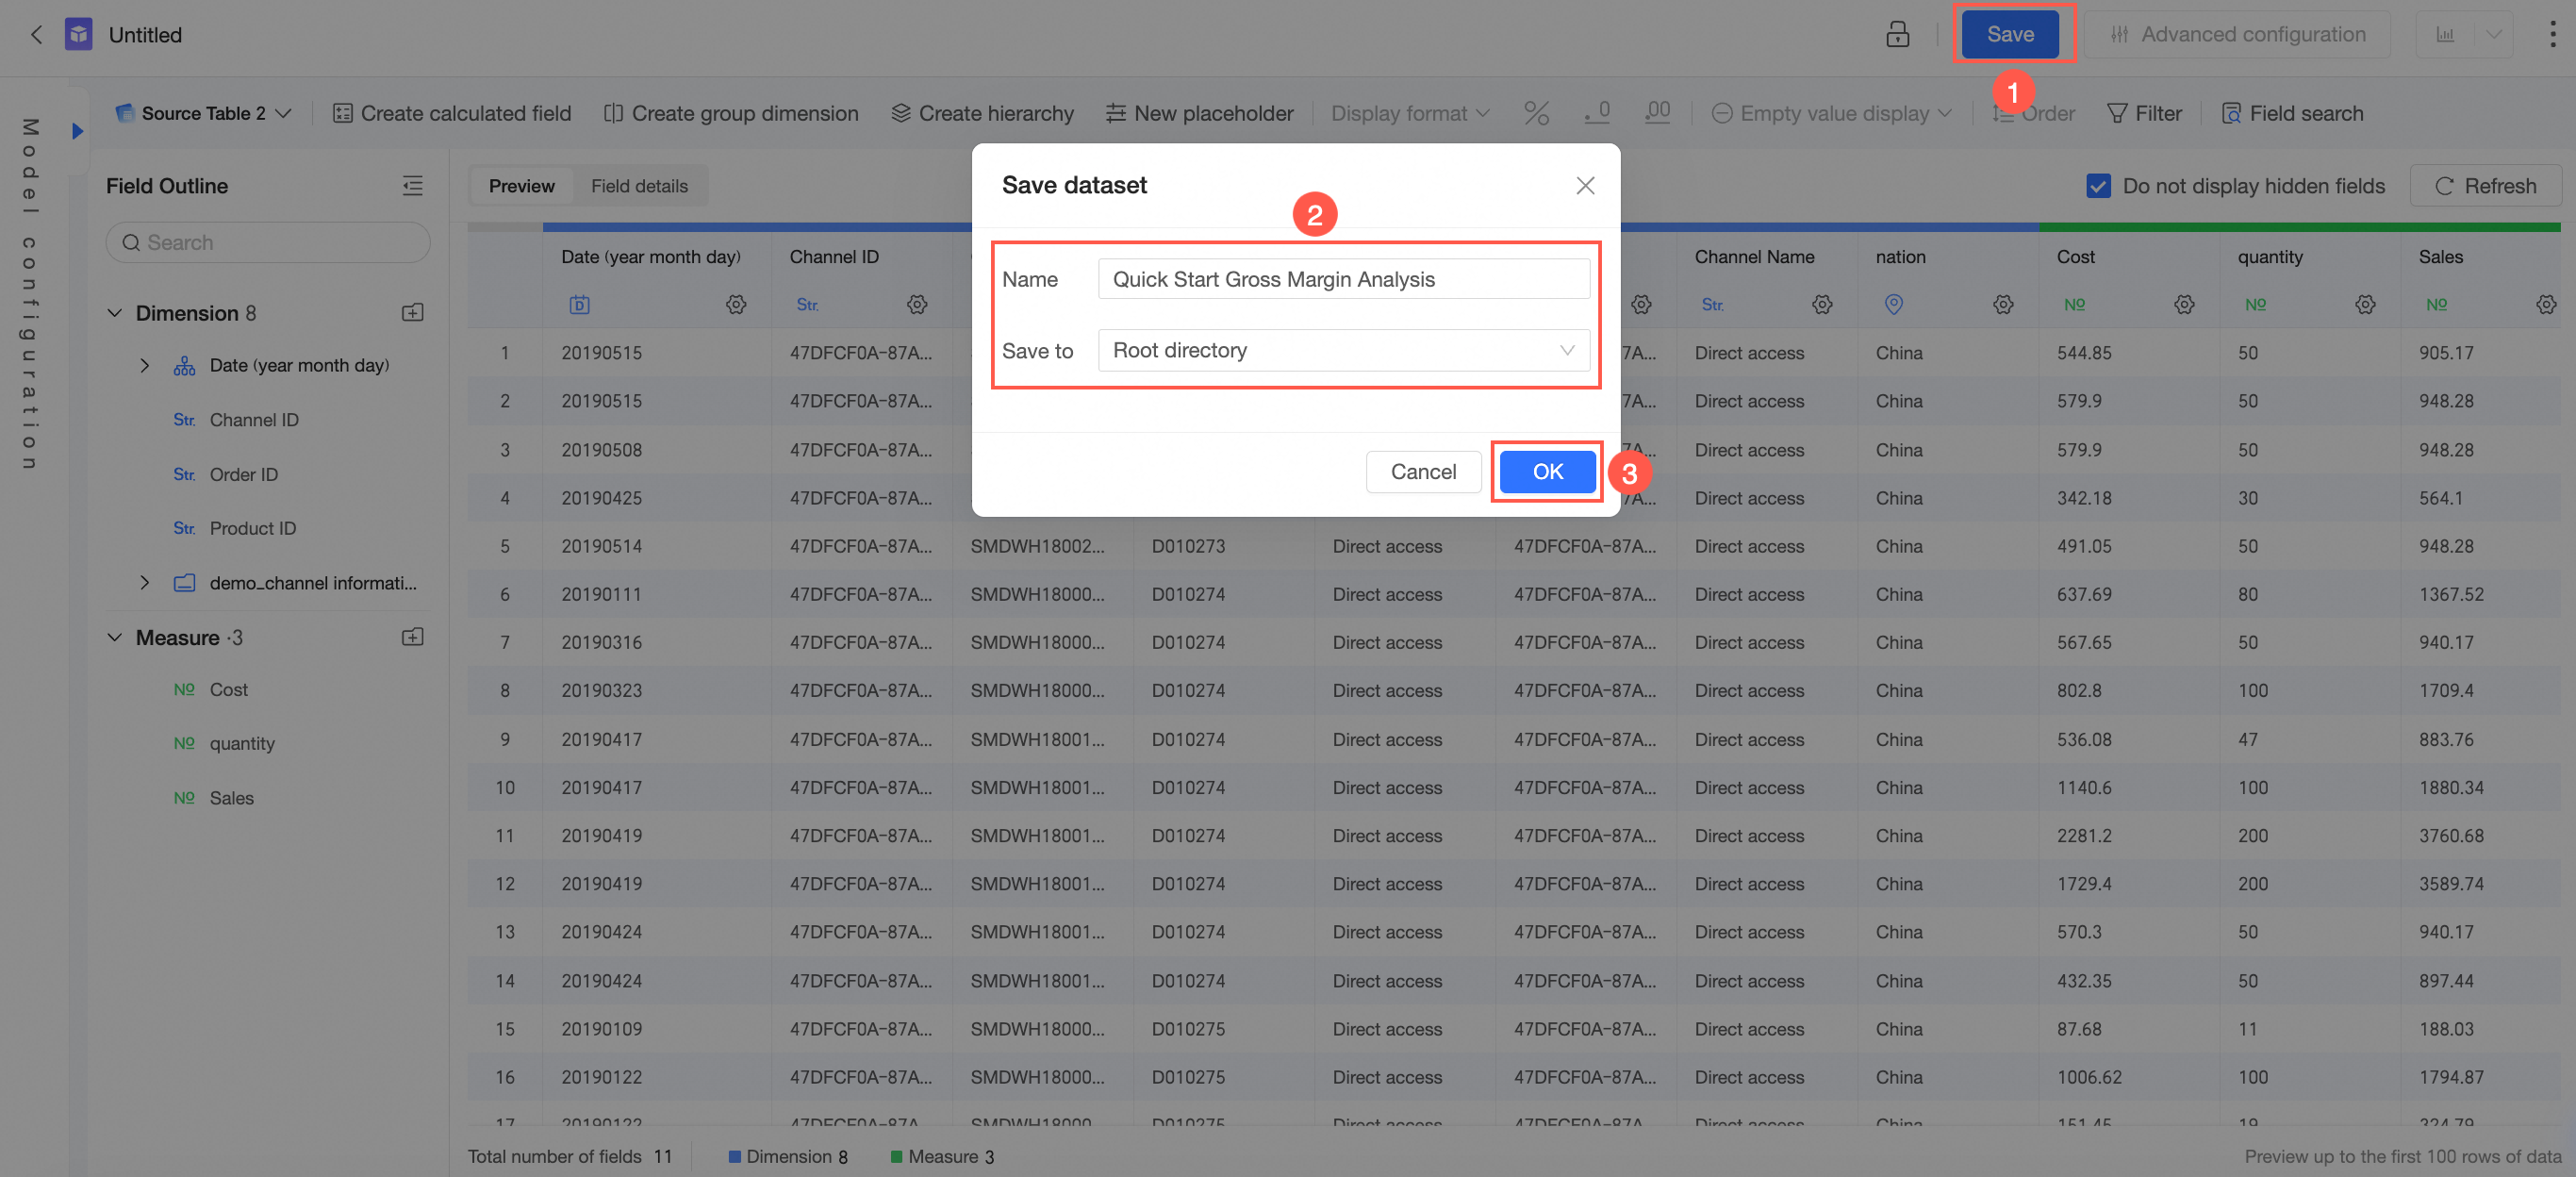
Task: Switch to the Field details tab
Action: coord(638,186)
